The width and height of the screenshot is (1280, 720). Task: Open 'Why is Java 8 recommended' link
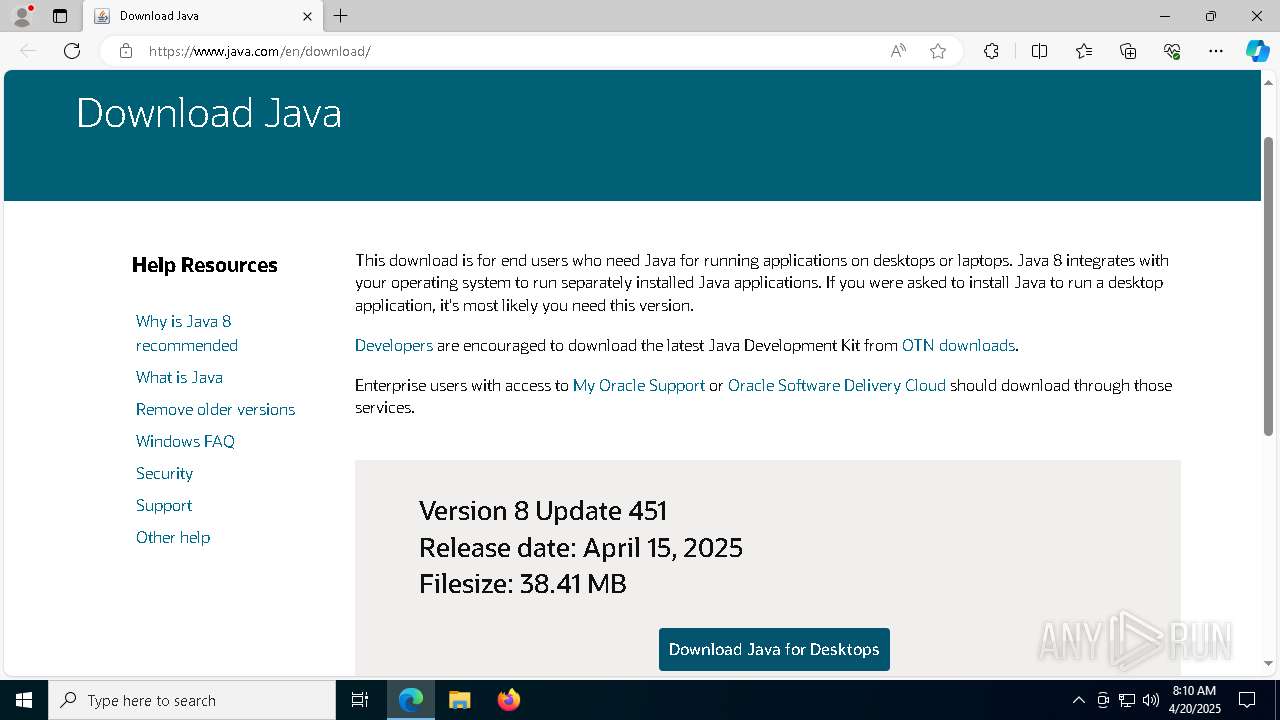click(187, 333)
